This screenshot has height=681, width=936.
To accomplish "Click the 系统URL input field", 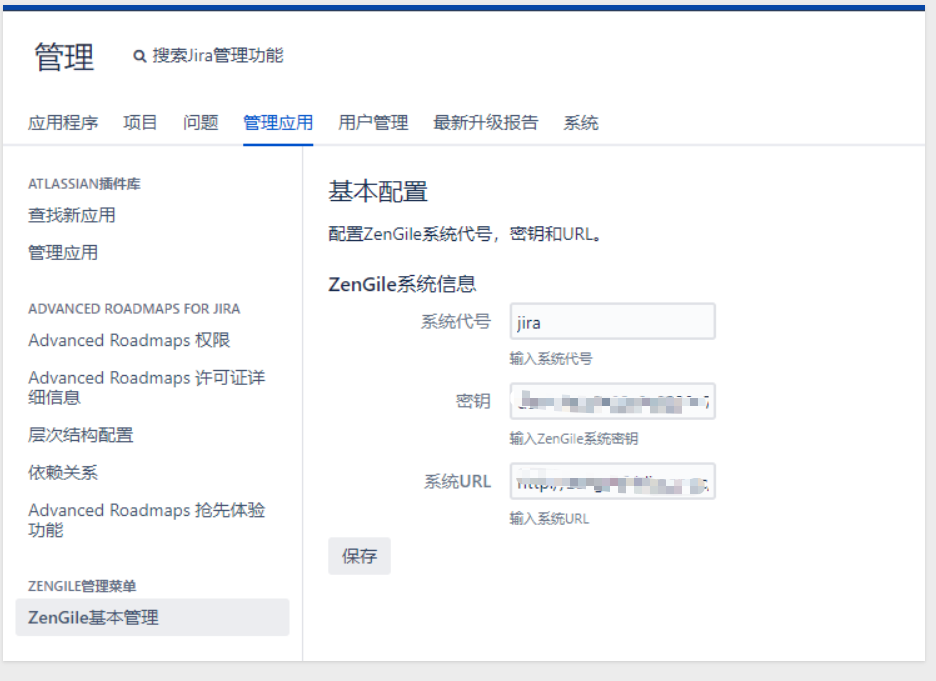I will (x=612, y=481).
